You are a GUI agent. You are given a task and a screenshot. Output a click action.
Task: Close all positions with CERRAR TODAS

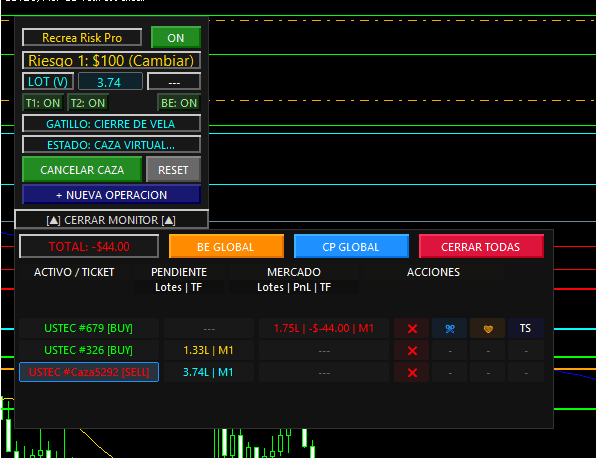pyautogui.click(x=481, y=247)
